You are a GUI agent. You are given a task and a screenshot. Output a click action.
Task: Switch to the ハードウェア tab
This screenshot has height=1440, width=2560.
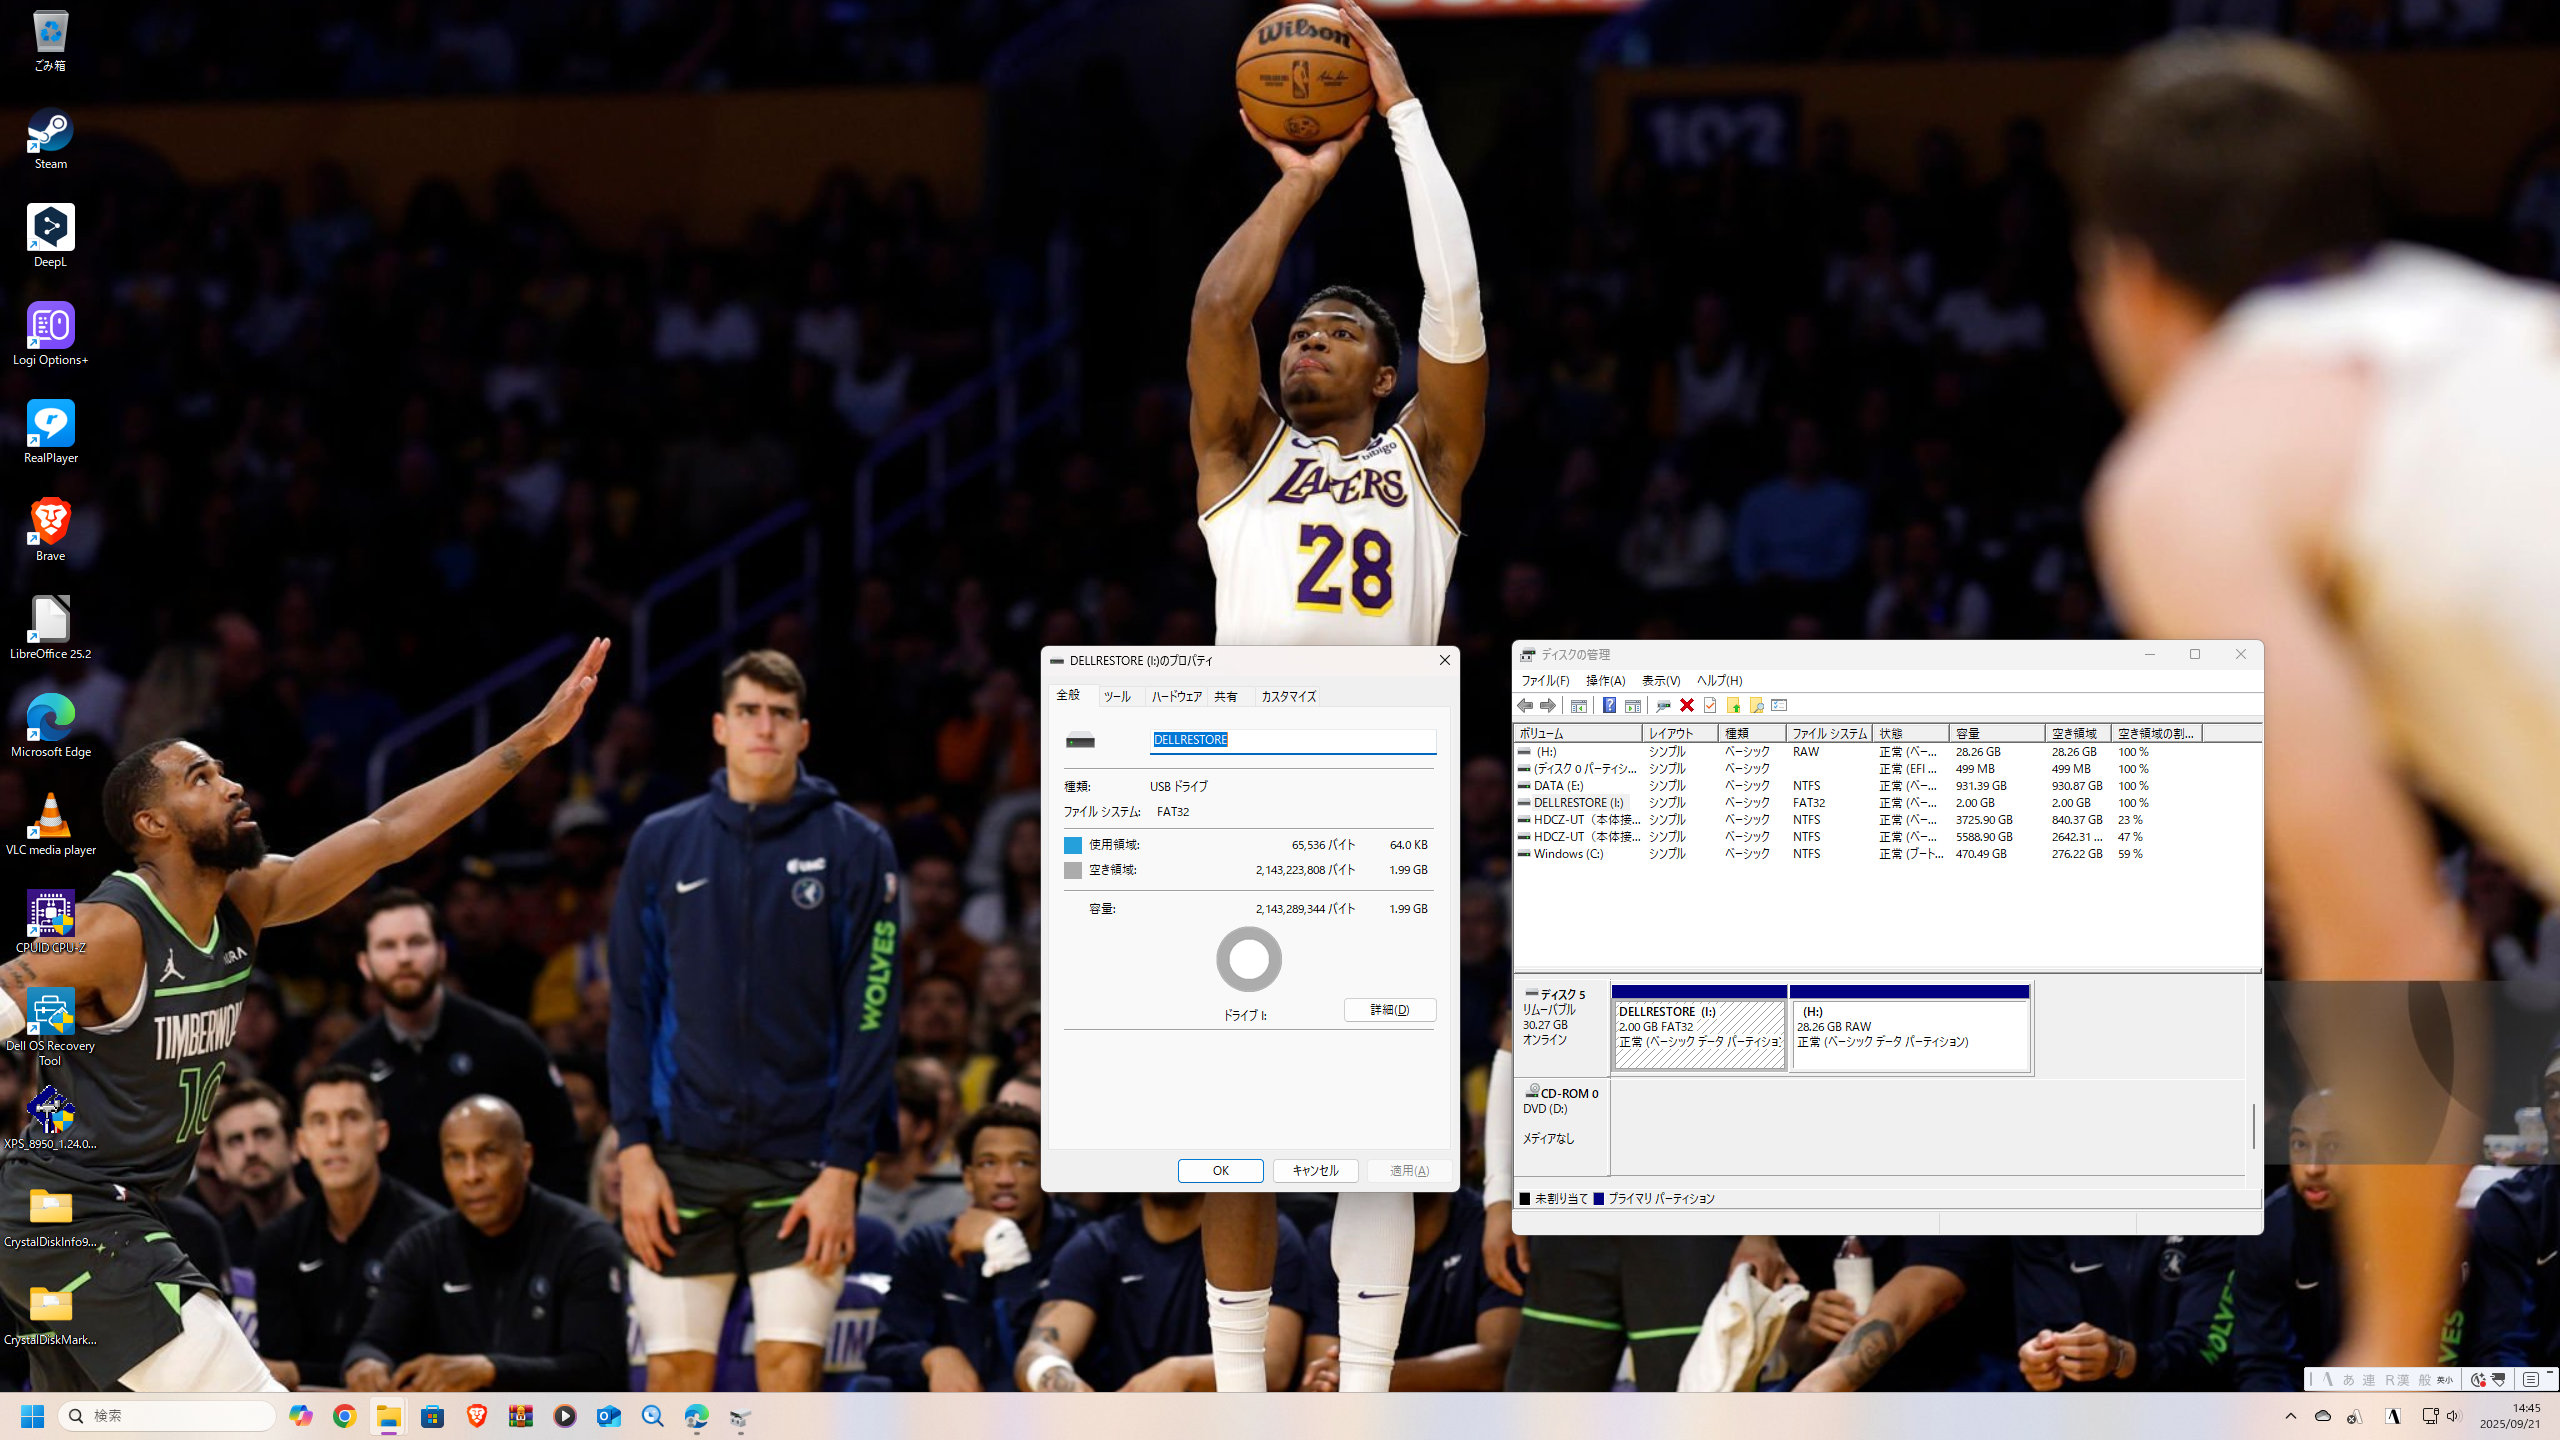click(1176, 696)
